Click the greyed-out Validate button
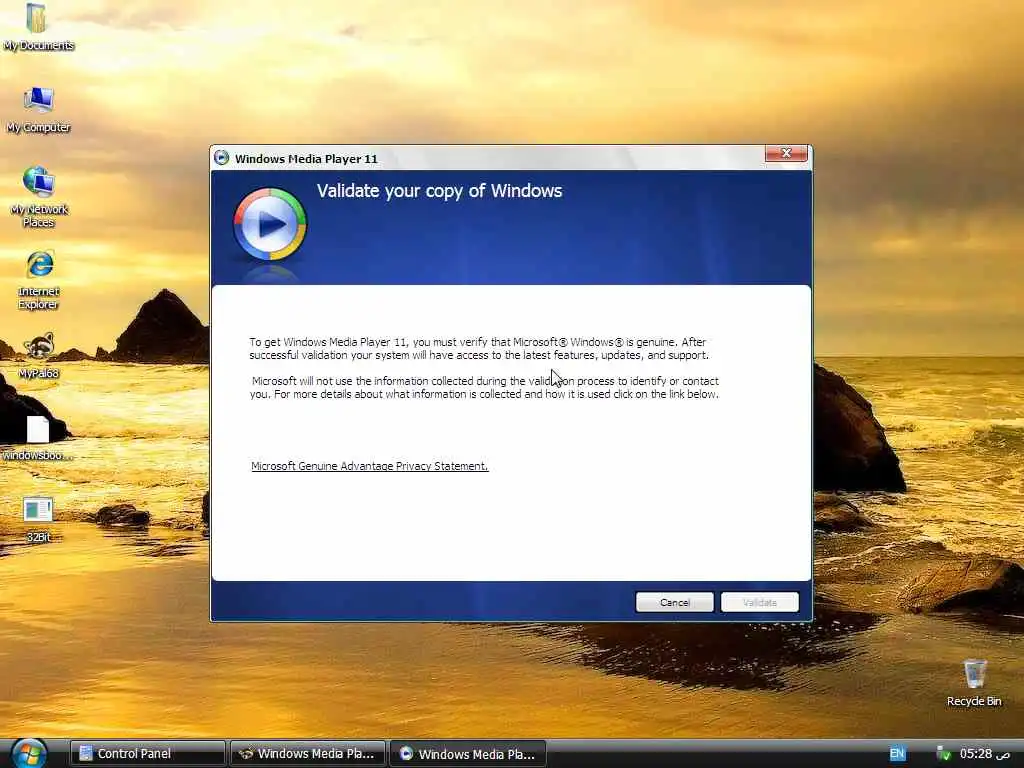Viewport: 1024px width, 768px height. pyautogui.click(x=760, y=602)
